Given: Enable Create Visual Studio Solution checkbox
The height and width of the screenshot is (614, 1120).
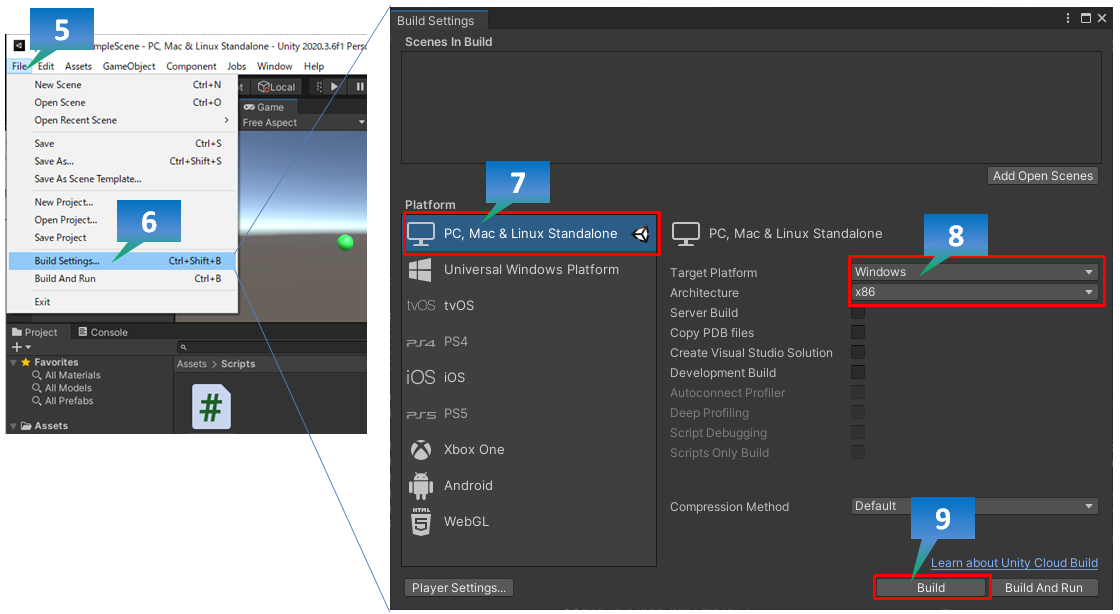Looking at the screenshot, I should (858, 353).
